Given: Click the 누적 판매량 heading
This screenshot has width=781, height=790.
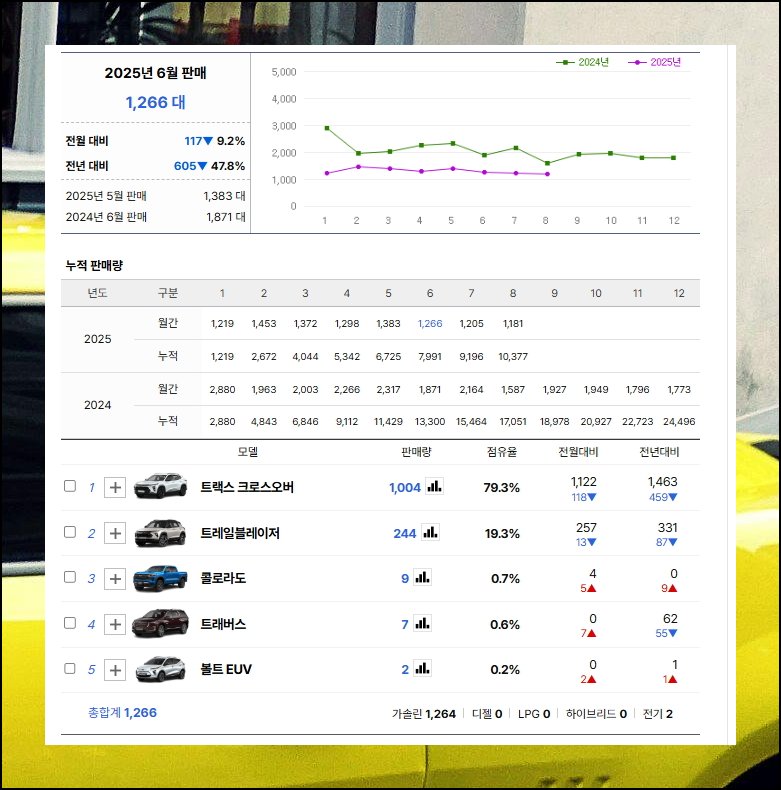Looking at the screenshot, I should (94, 265).
